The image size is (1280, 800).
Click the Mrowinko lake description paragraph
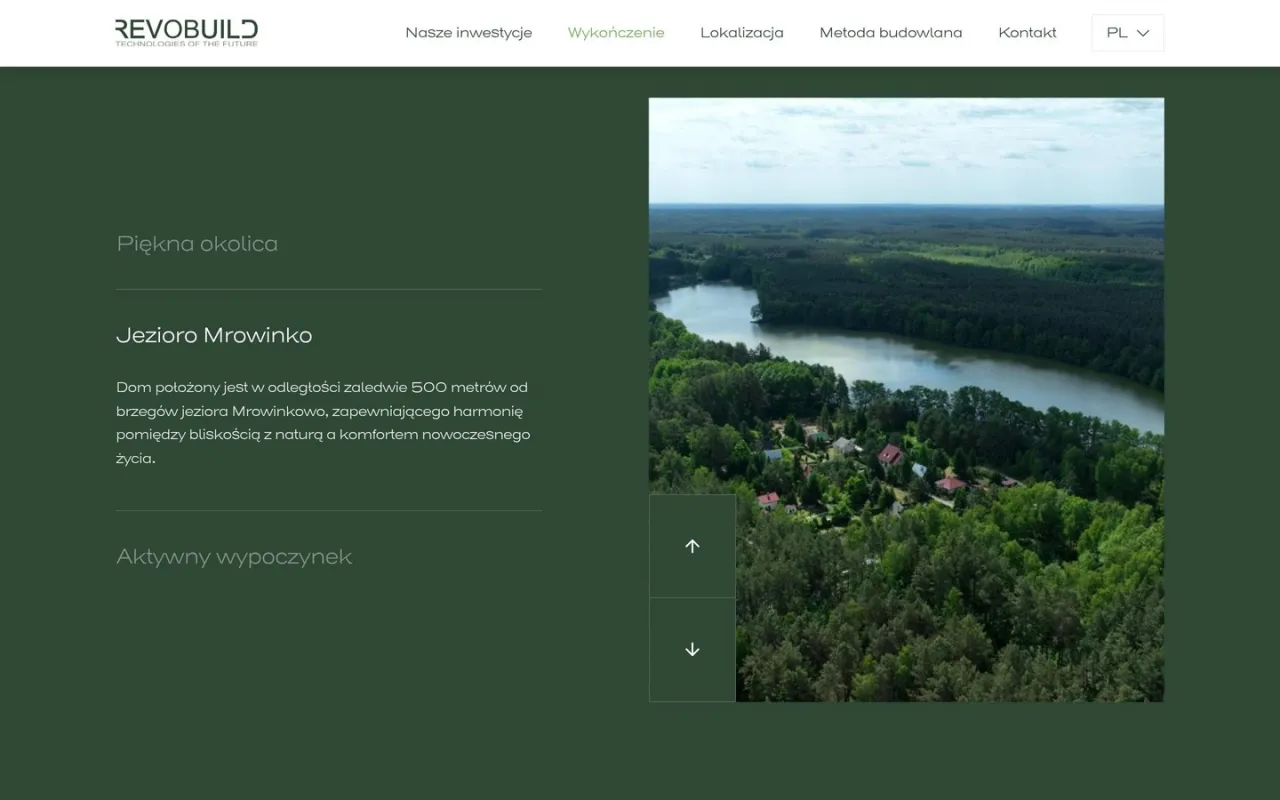click(323, 423)
